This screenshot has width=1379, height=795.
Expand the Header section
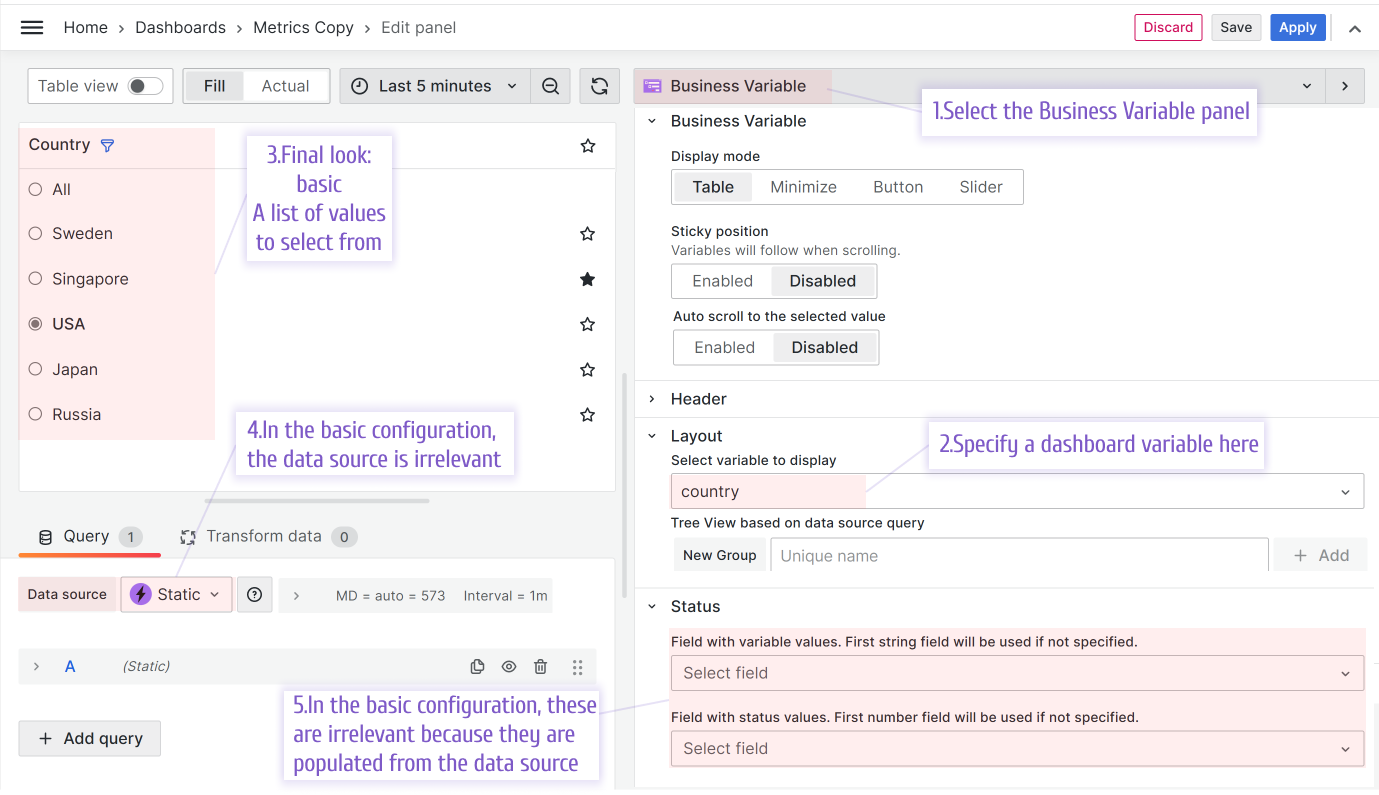pos(698,398)
